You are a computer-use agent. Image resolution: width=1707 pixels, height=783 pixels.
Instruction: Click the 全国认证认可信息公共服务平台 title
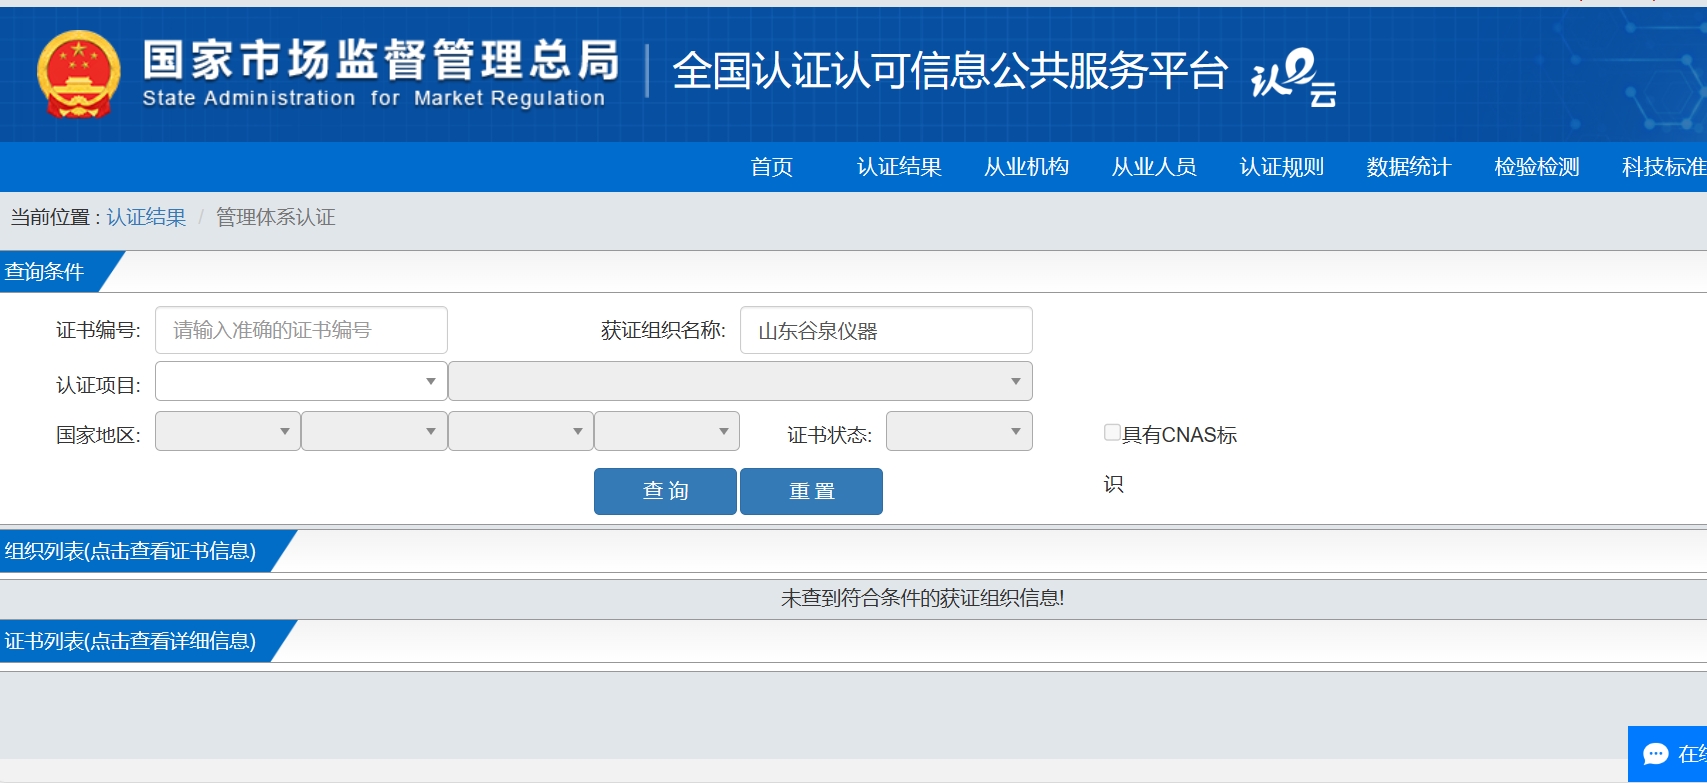click(x=950, y=71)
